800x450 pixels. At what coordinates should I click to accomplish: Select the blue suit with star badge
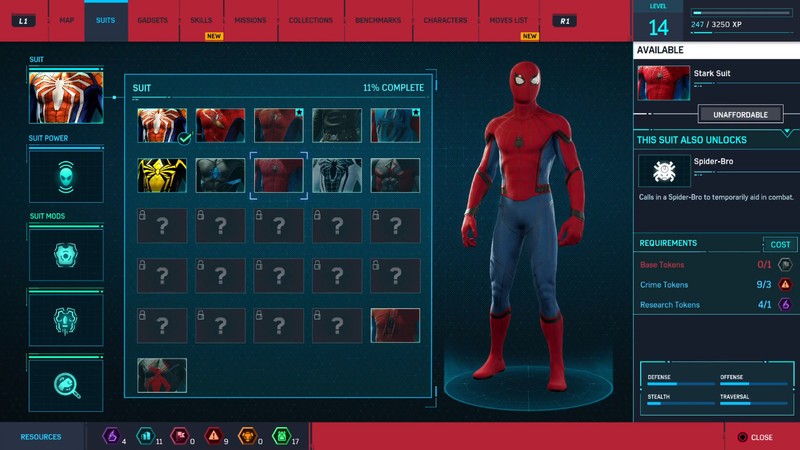pyautogui.click(x=395, y=126)
